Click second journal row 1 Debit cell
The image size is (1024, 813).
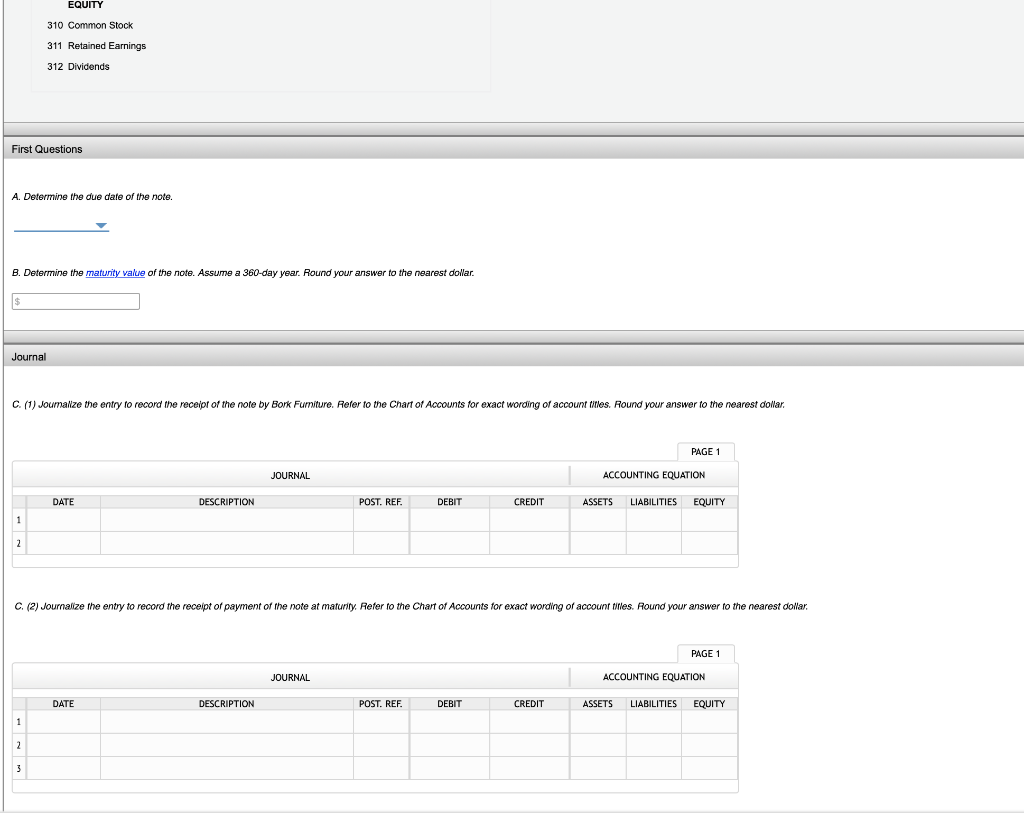pyautogui.click(x=449, y=722)
